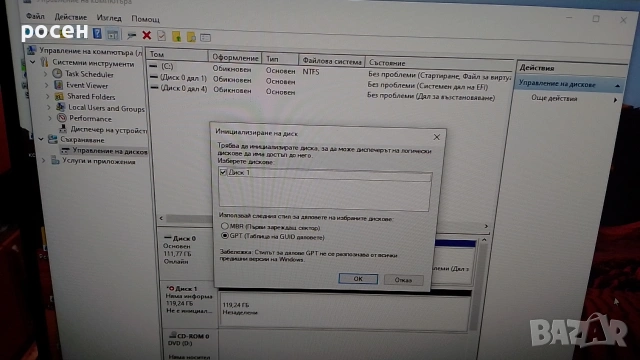640x360 pixels.
Task: Open the Действие menu
Action: (x=71, y=17)
